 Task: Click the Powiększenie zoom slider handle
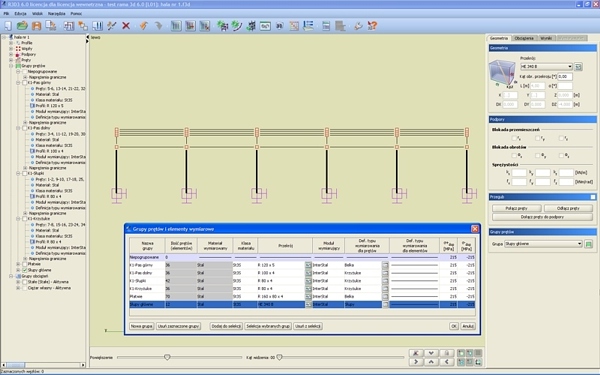[x=167, y=357]
